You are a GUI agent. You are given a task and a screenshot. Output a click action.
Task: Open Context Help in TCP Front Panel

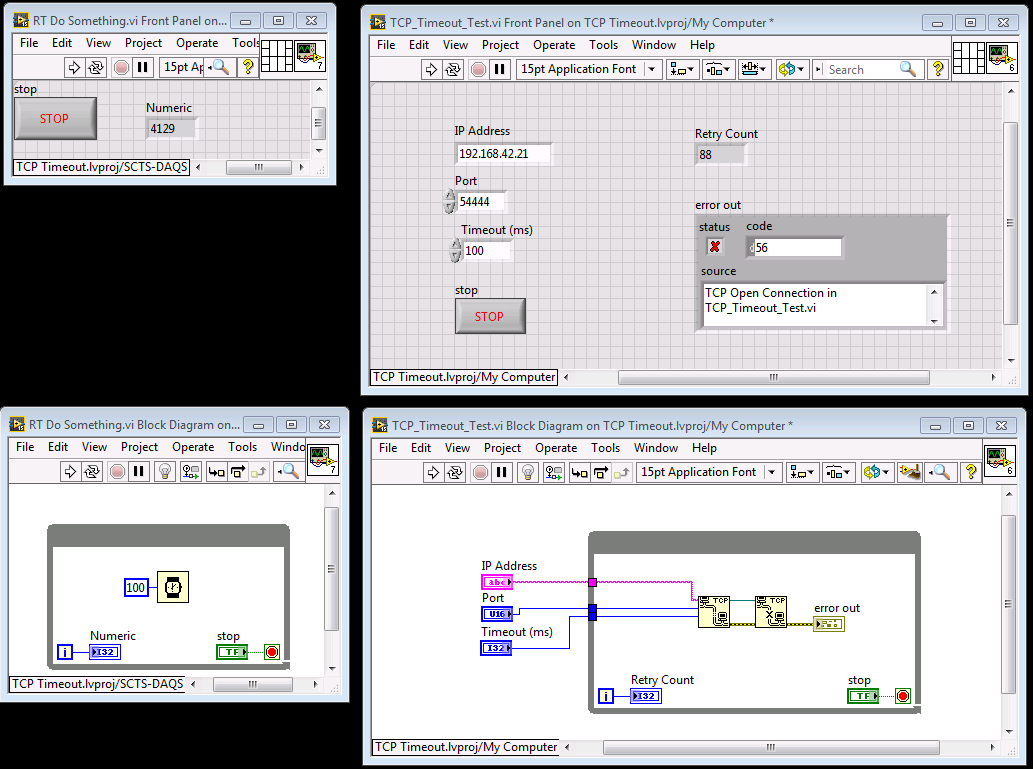pyautogui.click(x=937, y=69)
